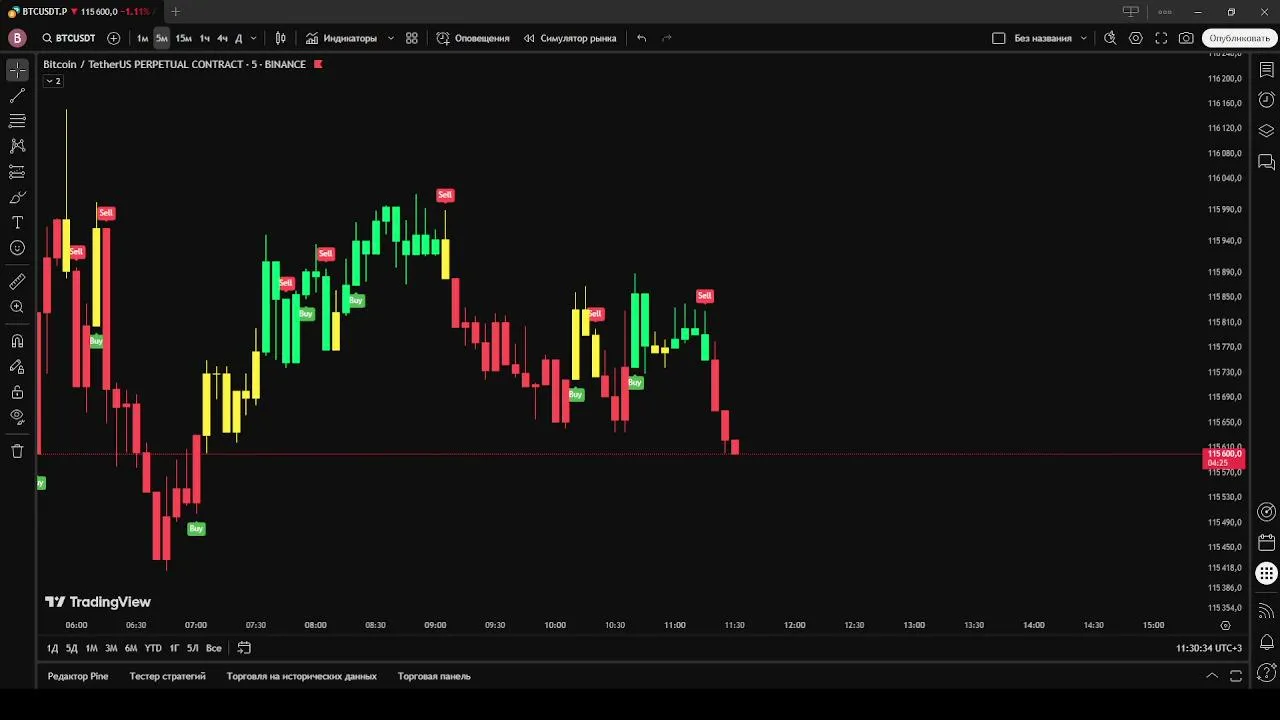The height and width of the screenshot is (720, 1280).
Task: Open the Индикаторы indicators dialog
Action: click(x=342, y=38)
